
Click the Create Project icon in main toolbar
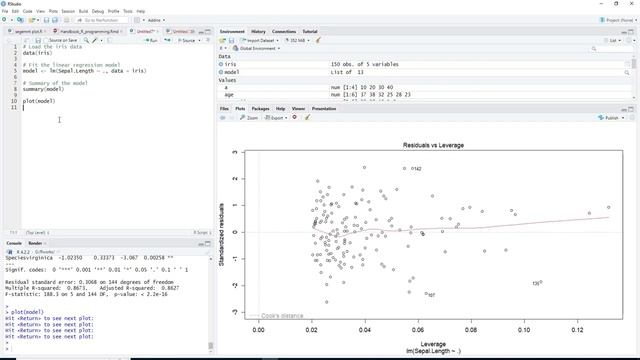[x=20, y=20]
